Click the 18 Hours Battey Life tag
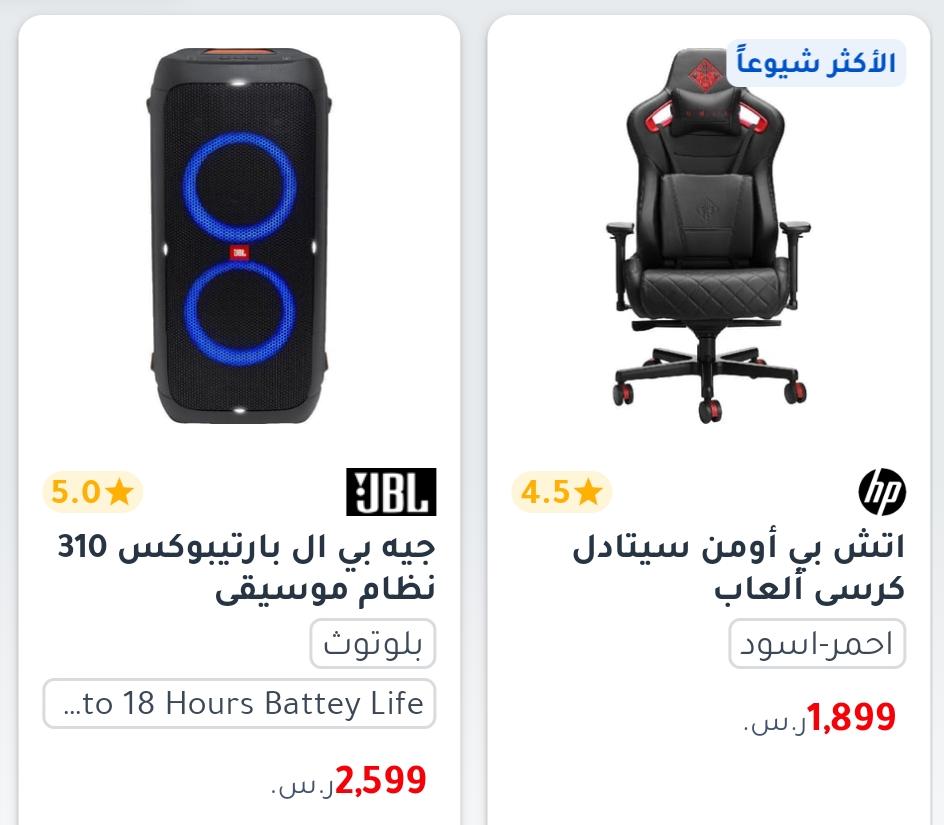 (239, 703)
